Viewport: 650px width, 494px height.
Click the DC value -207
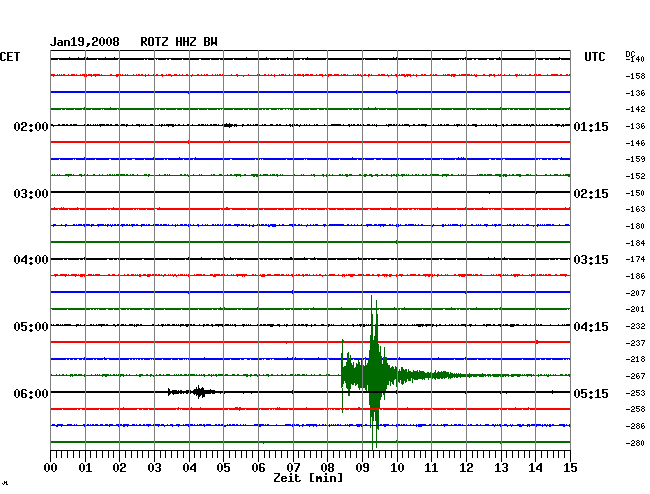click(635, 293)
